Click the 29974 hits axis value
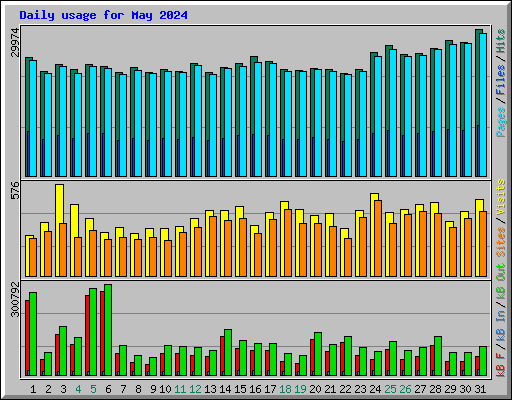This screenshot has width=512, height=400. [x=15, y=43]
